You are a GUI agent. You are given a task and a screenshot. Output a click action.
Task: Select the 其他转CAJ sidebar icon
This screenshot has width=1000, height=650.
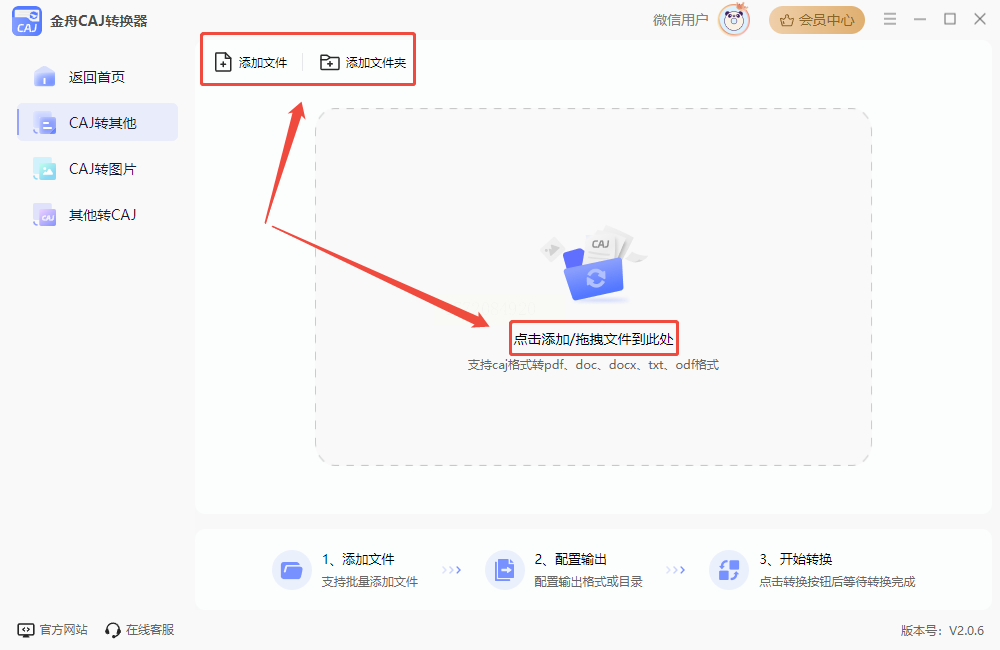(45, 215)
